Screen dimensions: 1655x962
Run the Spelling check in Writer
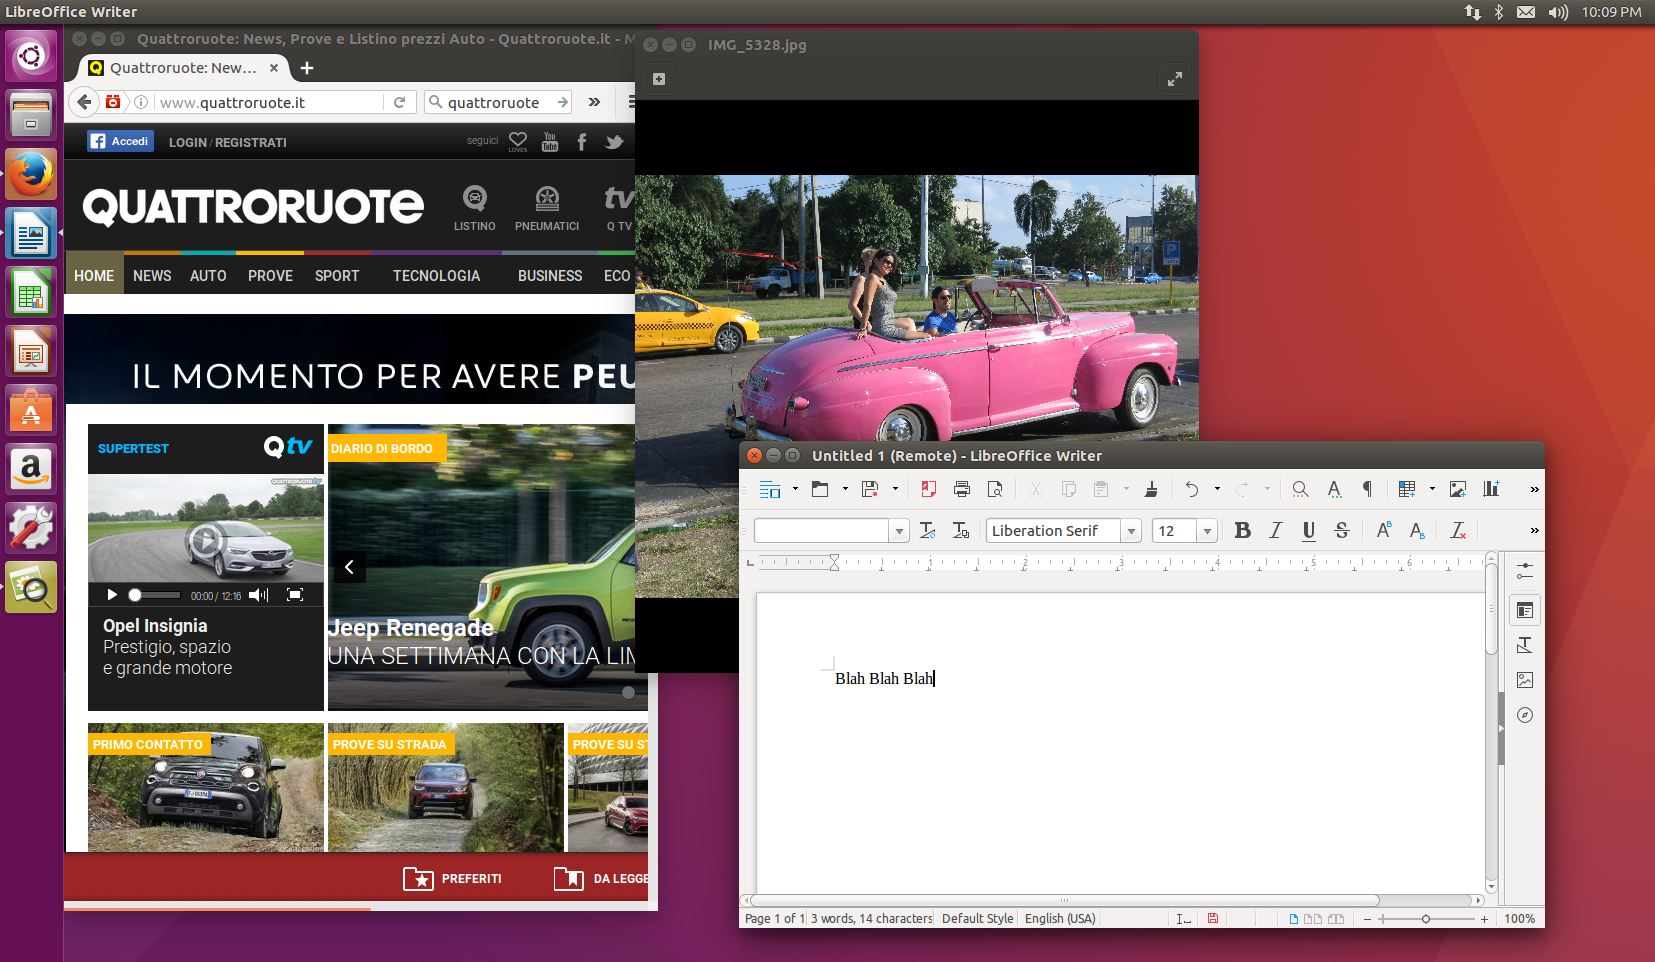1334,489
